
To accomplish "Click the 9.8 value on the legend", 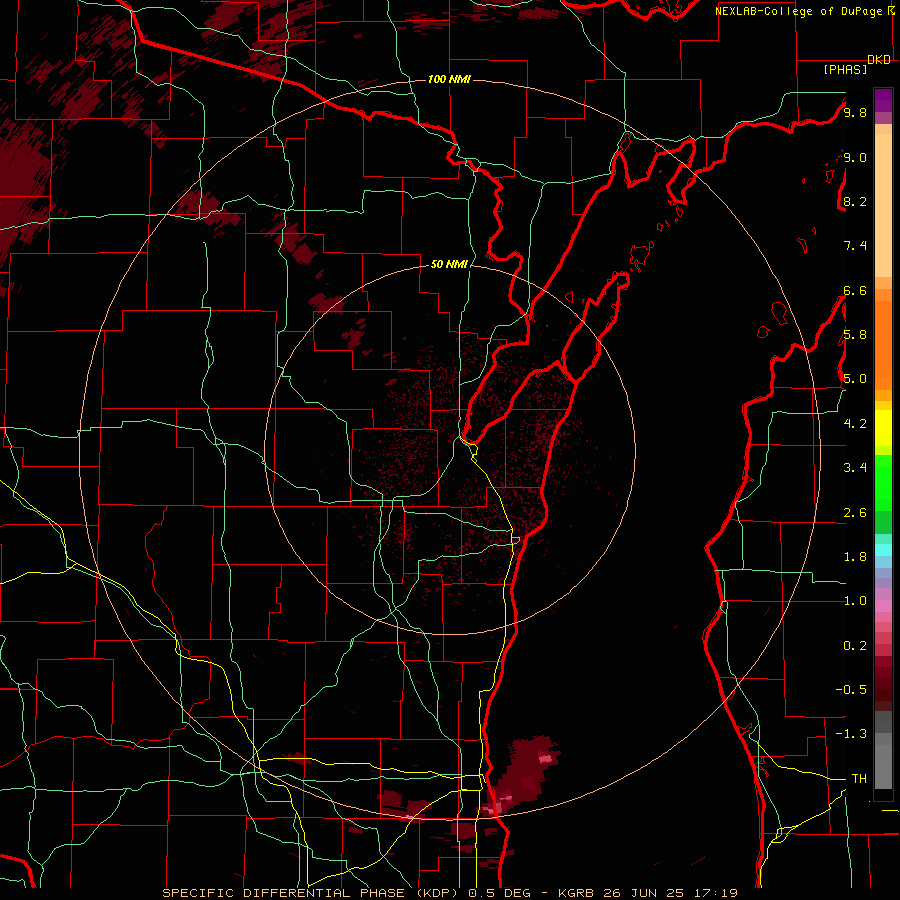I will tap(855, 112).
